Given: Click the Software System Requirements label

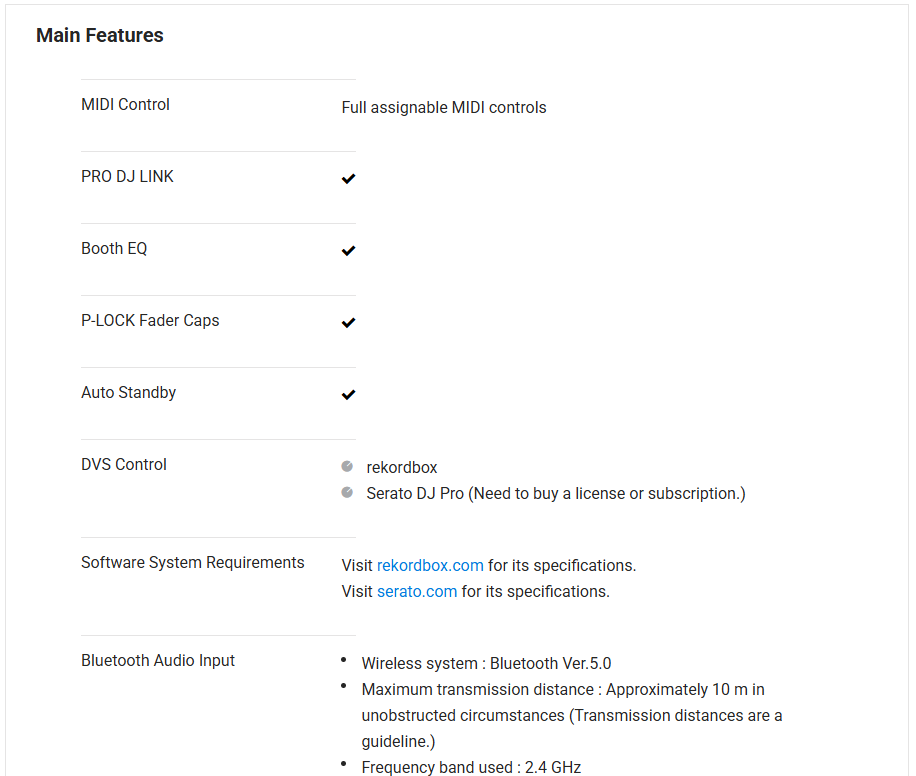Looking at the screenshot, I should point(192,562).
